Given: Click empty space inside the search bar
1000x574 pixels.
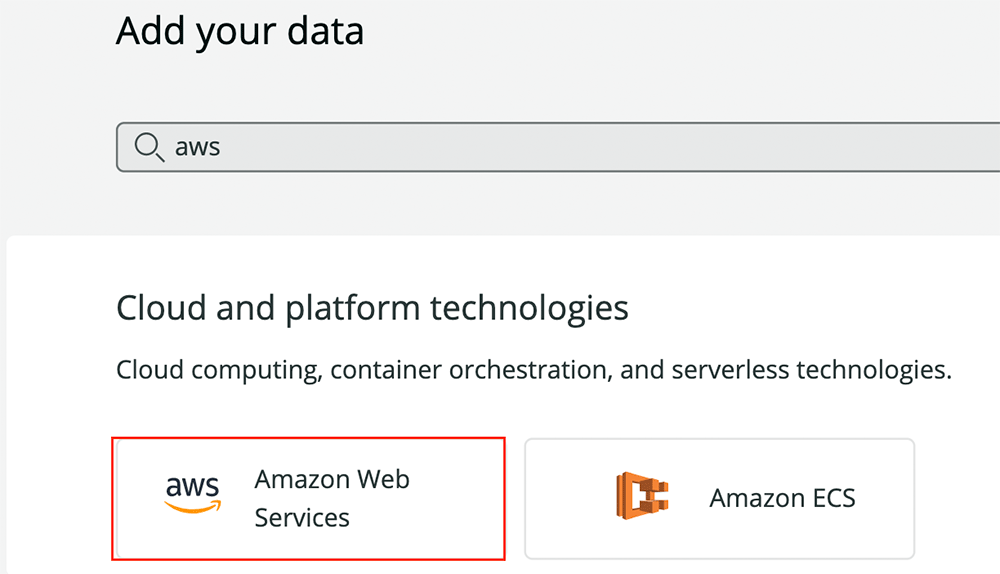Looking at the screenshot, I should tap(606, 147).
